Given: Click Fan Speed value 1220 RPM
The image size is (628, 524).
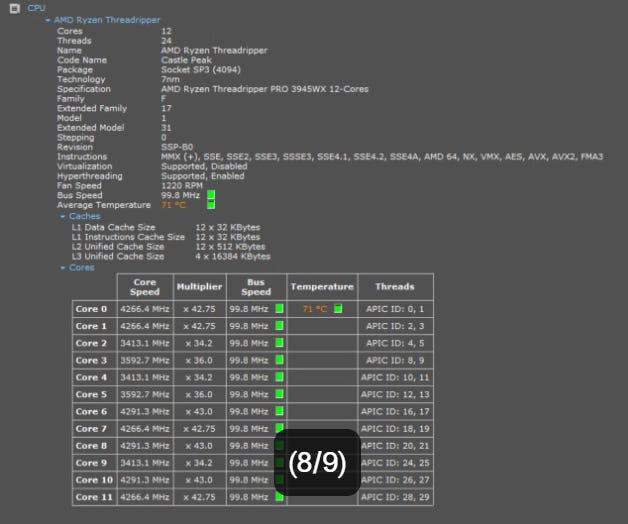Looking at the screenshot, I should click(x=182, y=185).
